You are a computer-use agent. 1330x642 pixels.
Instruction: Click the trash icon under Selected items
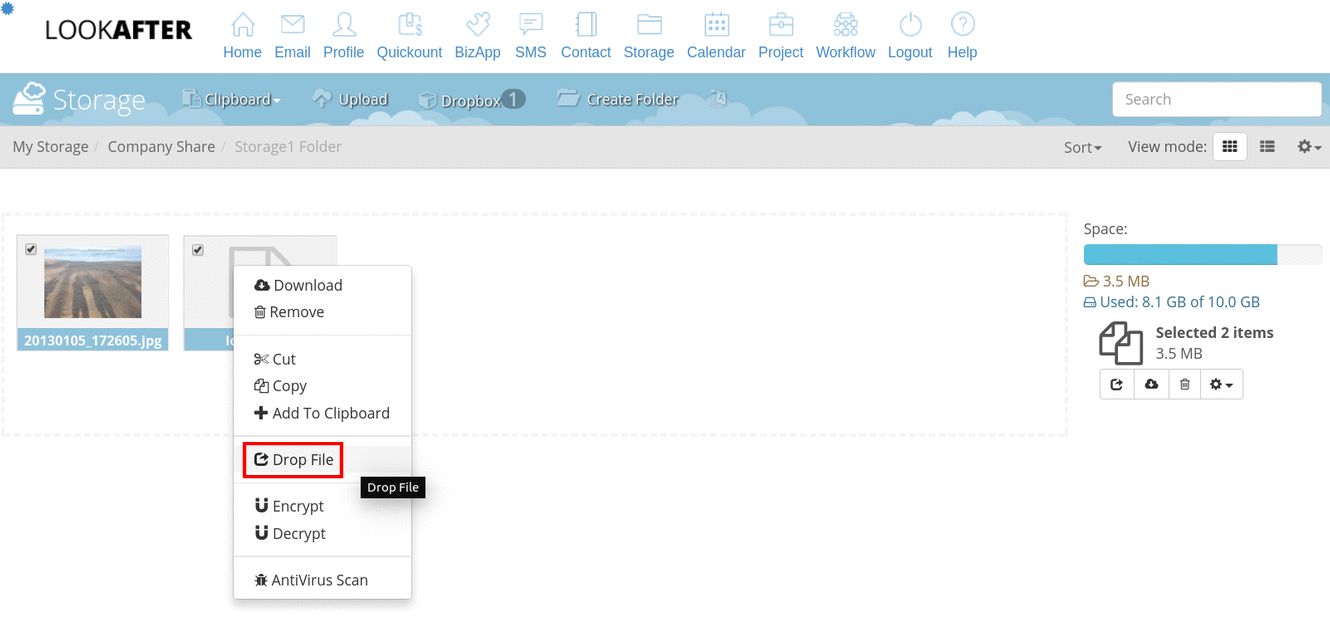[1184, 384]
